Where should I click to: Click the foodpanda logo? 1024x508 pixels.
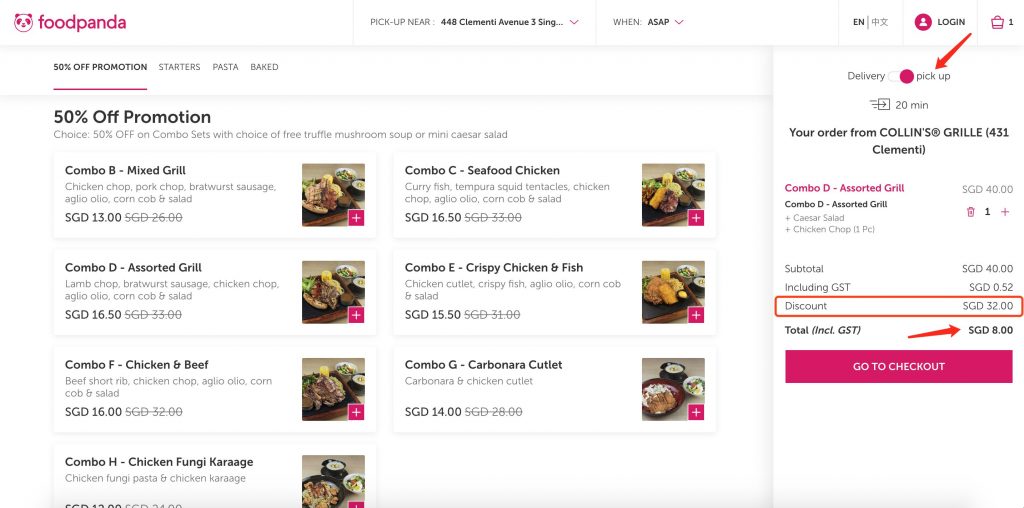[x=70, y=22]
